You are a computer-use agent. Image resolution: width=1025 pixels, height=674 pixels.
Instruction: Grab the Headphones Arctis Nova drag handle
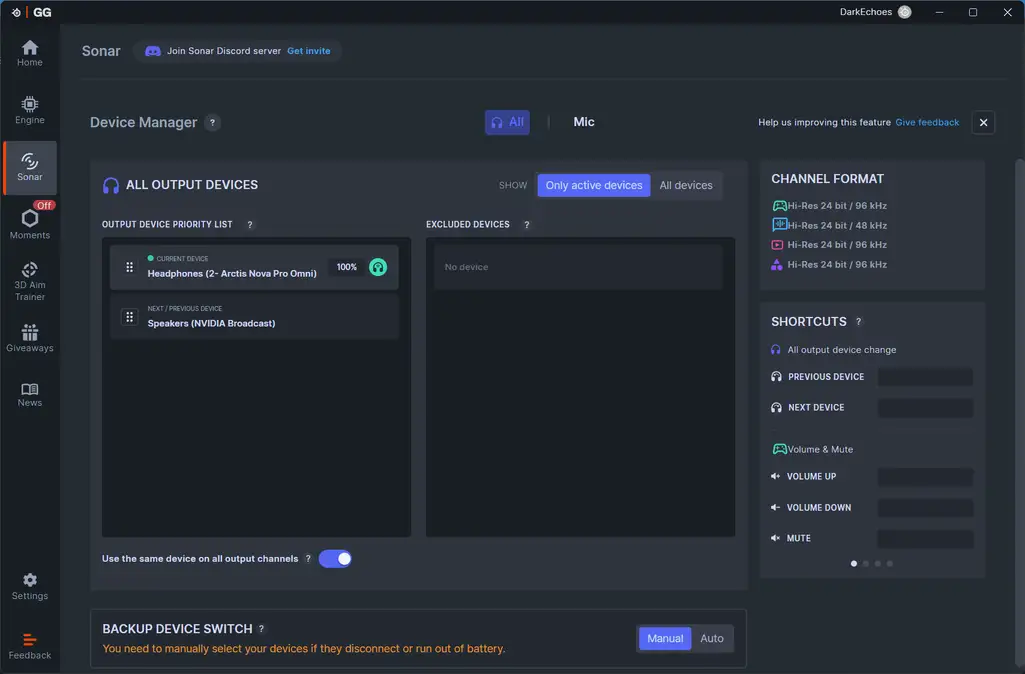(x=129, y=267)
